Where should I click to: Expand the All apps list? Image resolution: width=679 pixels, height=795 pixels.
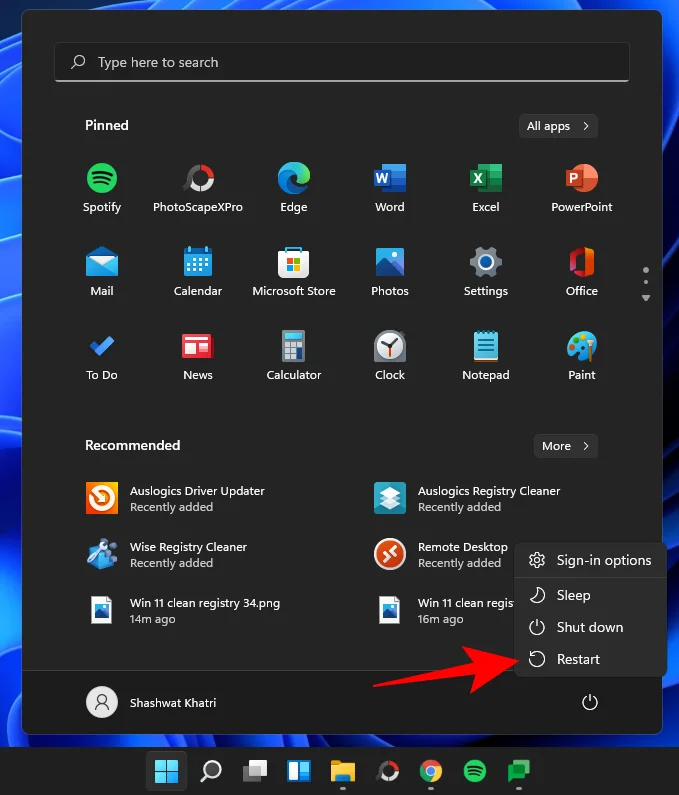[559, 126]
